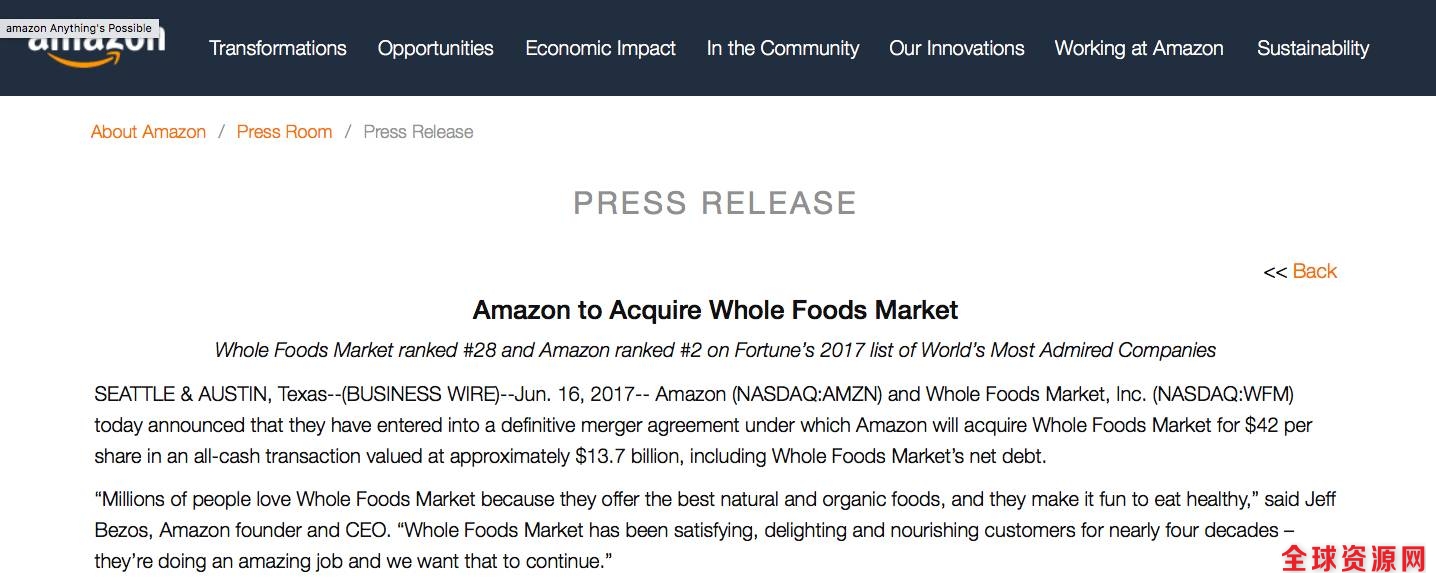This screenshot has height=583, width=1436.
Task: Select the Sustainability nav item
Action: point(1313,48)
